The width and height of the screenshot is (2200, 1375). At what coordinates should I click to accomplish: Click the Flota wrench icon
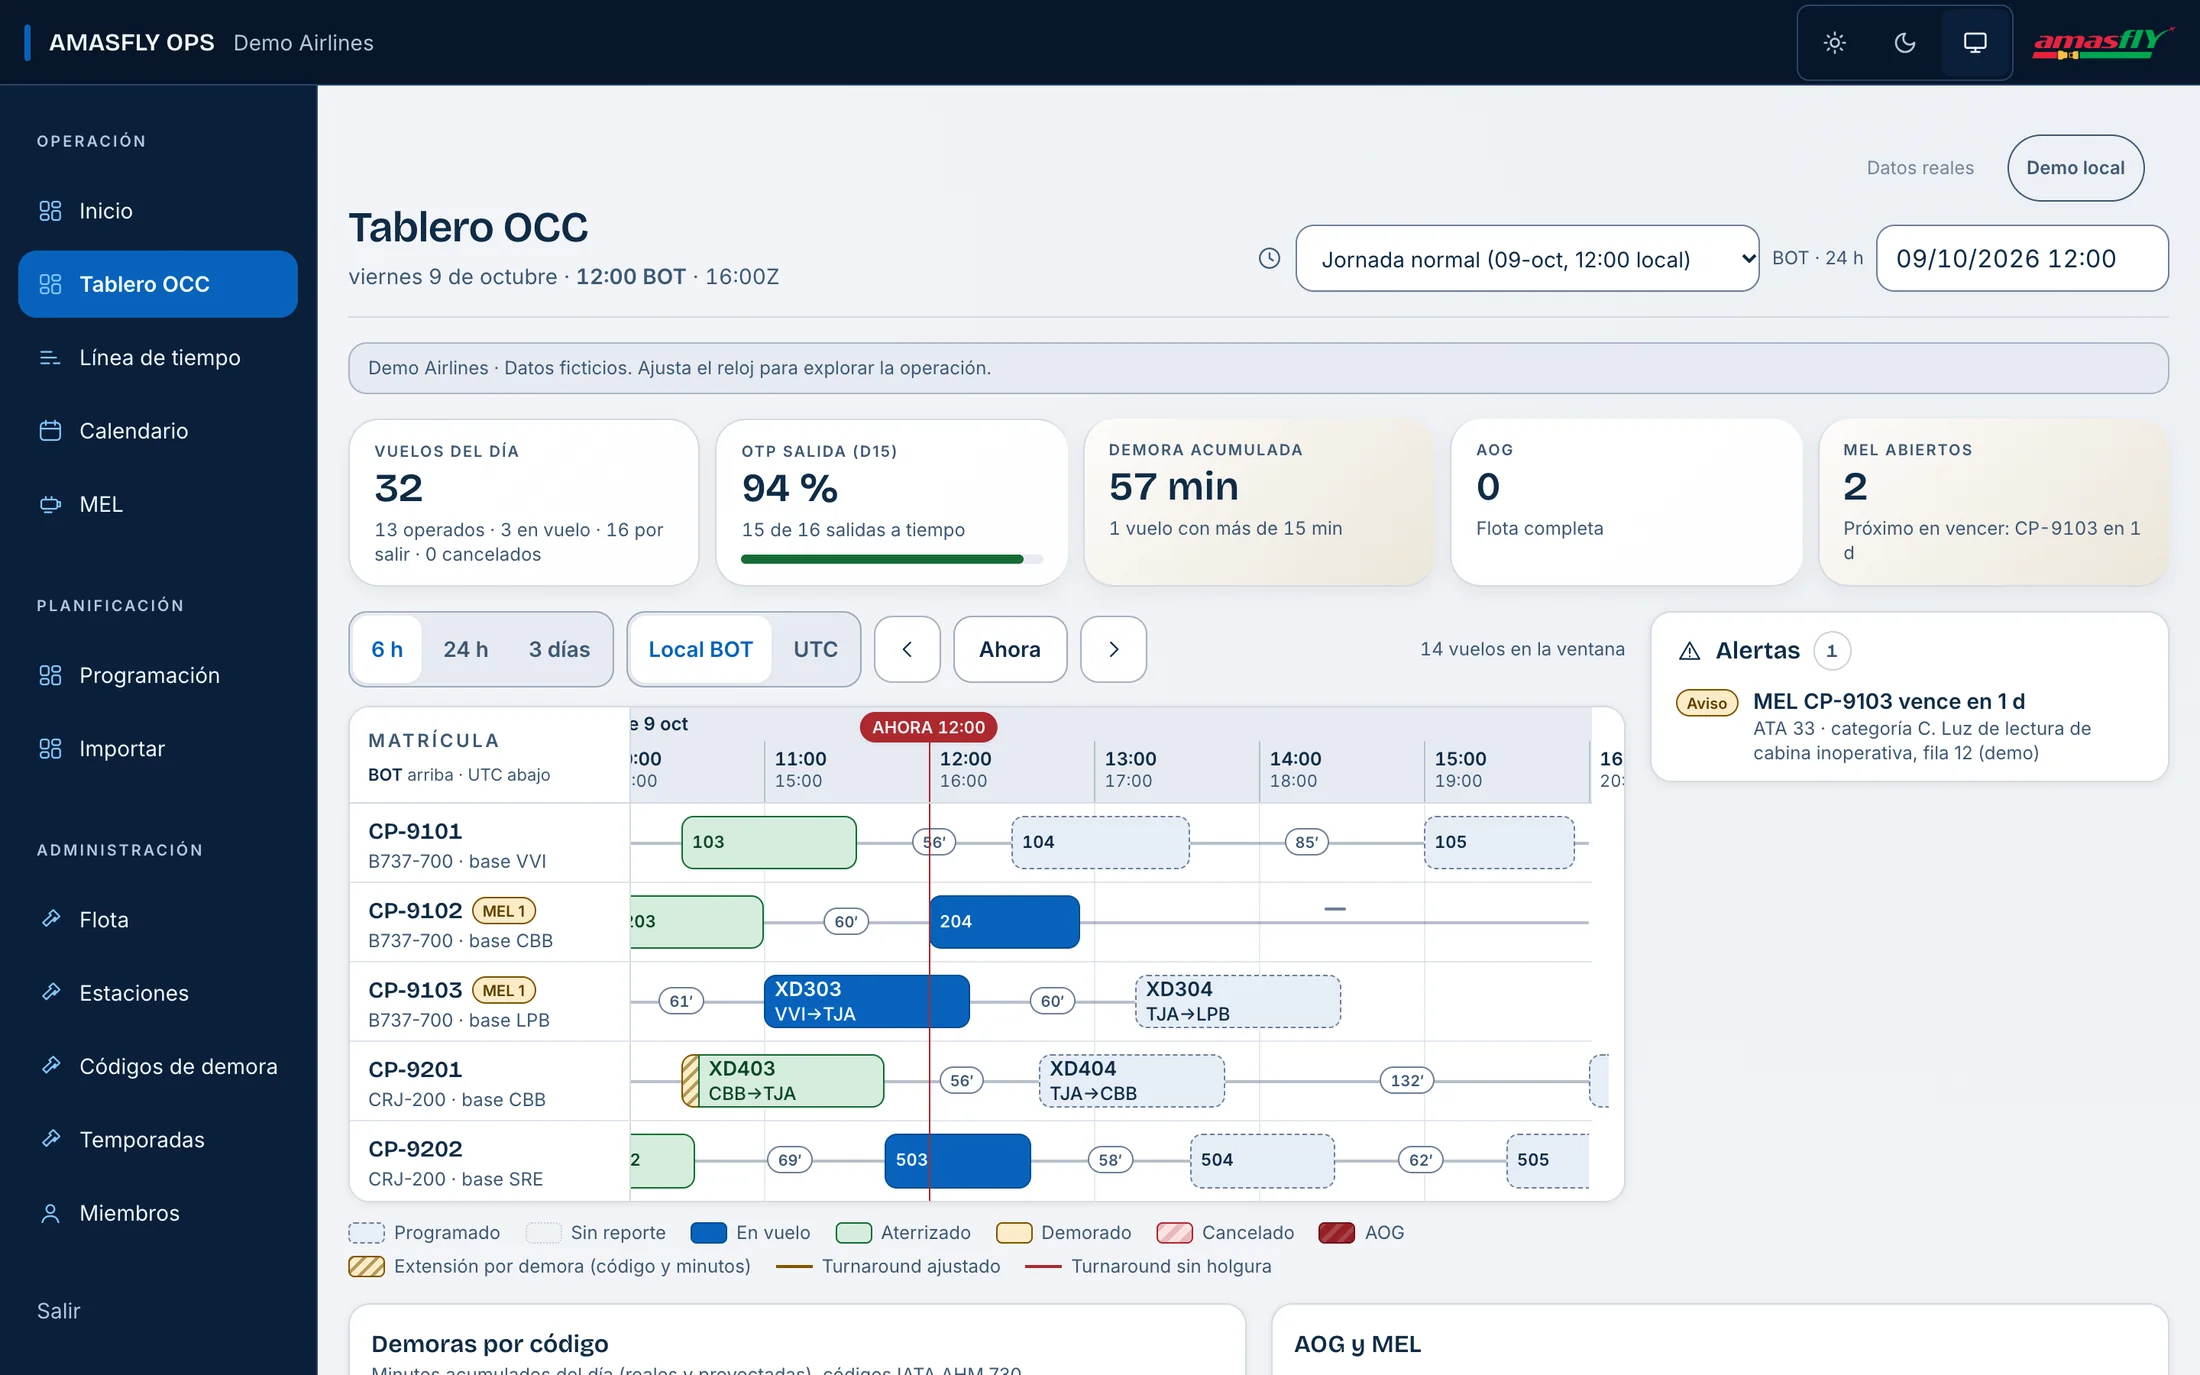[x=50, y=919]
